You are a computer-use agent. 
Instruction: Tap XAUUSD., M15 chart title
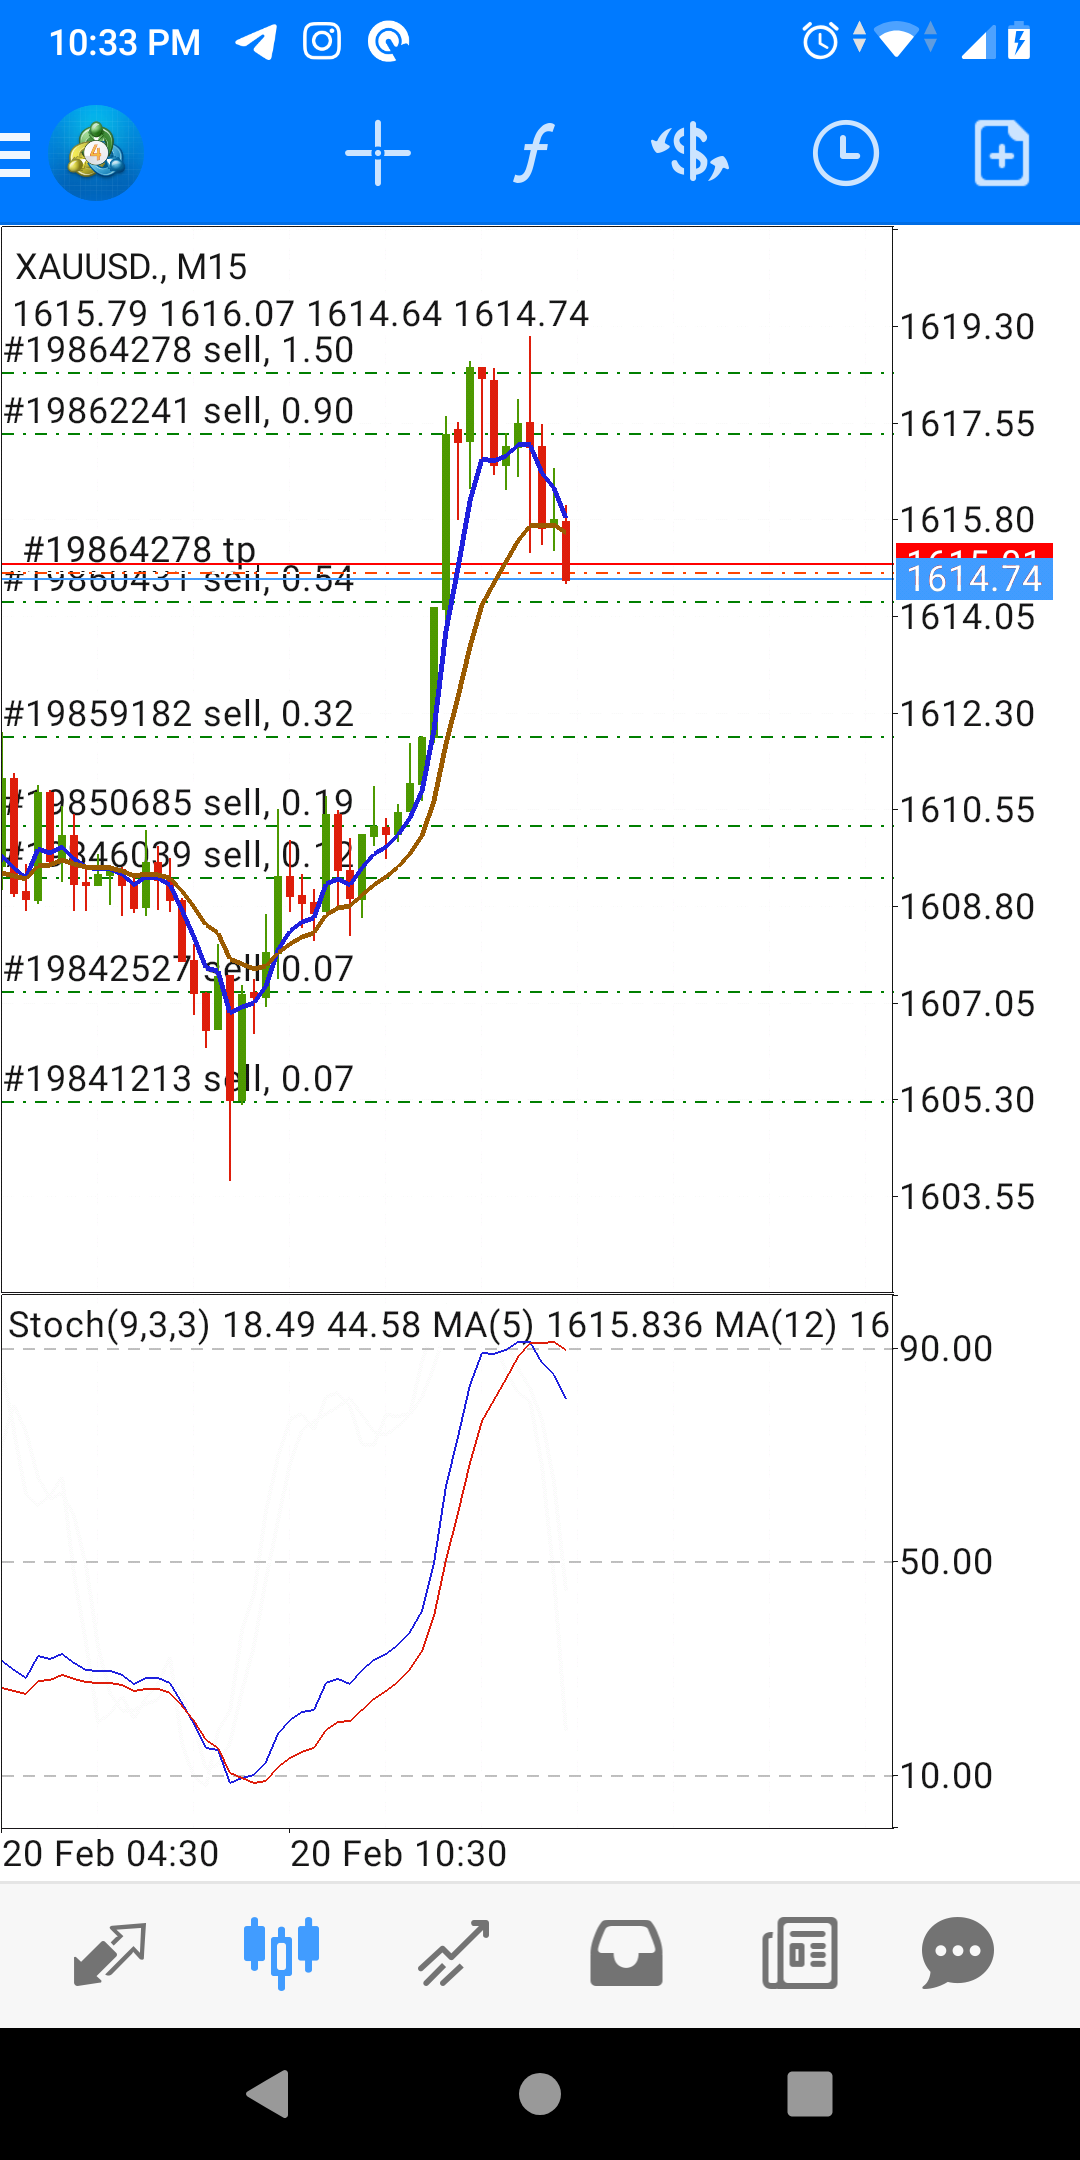[131, 267]
